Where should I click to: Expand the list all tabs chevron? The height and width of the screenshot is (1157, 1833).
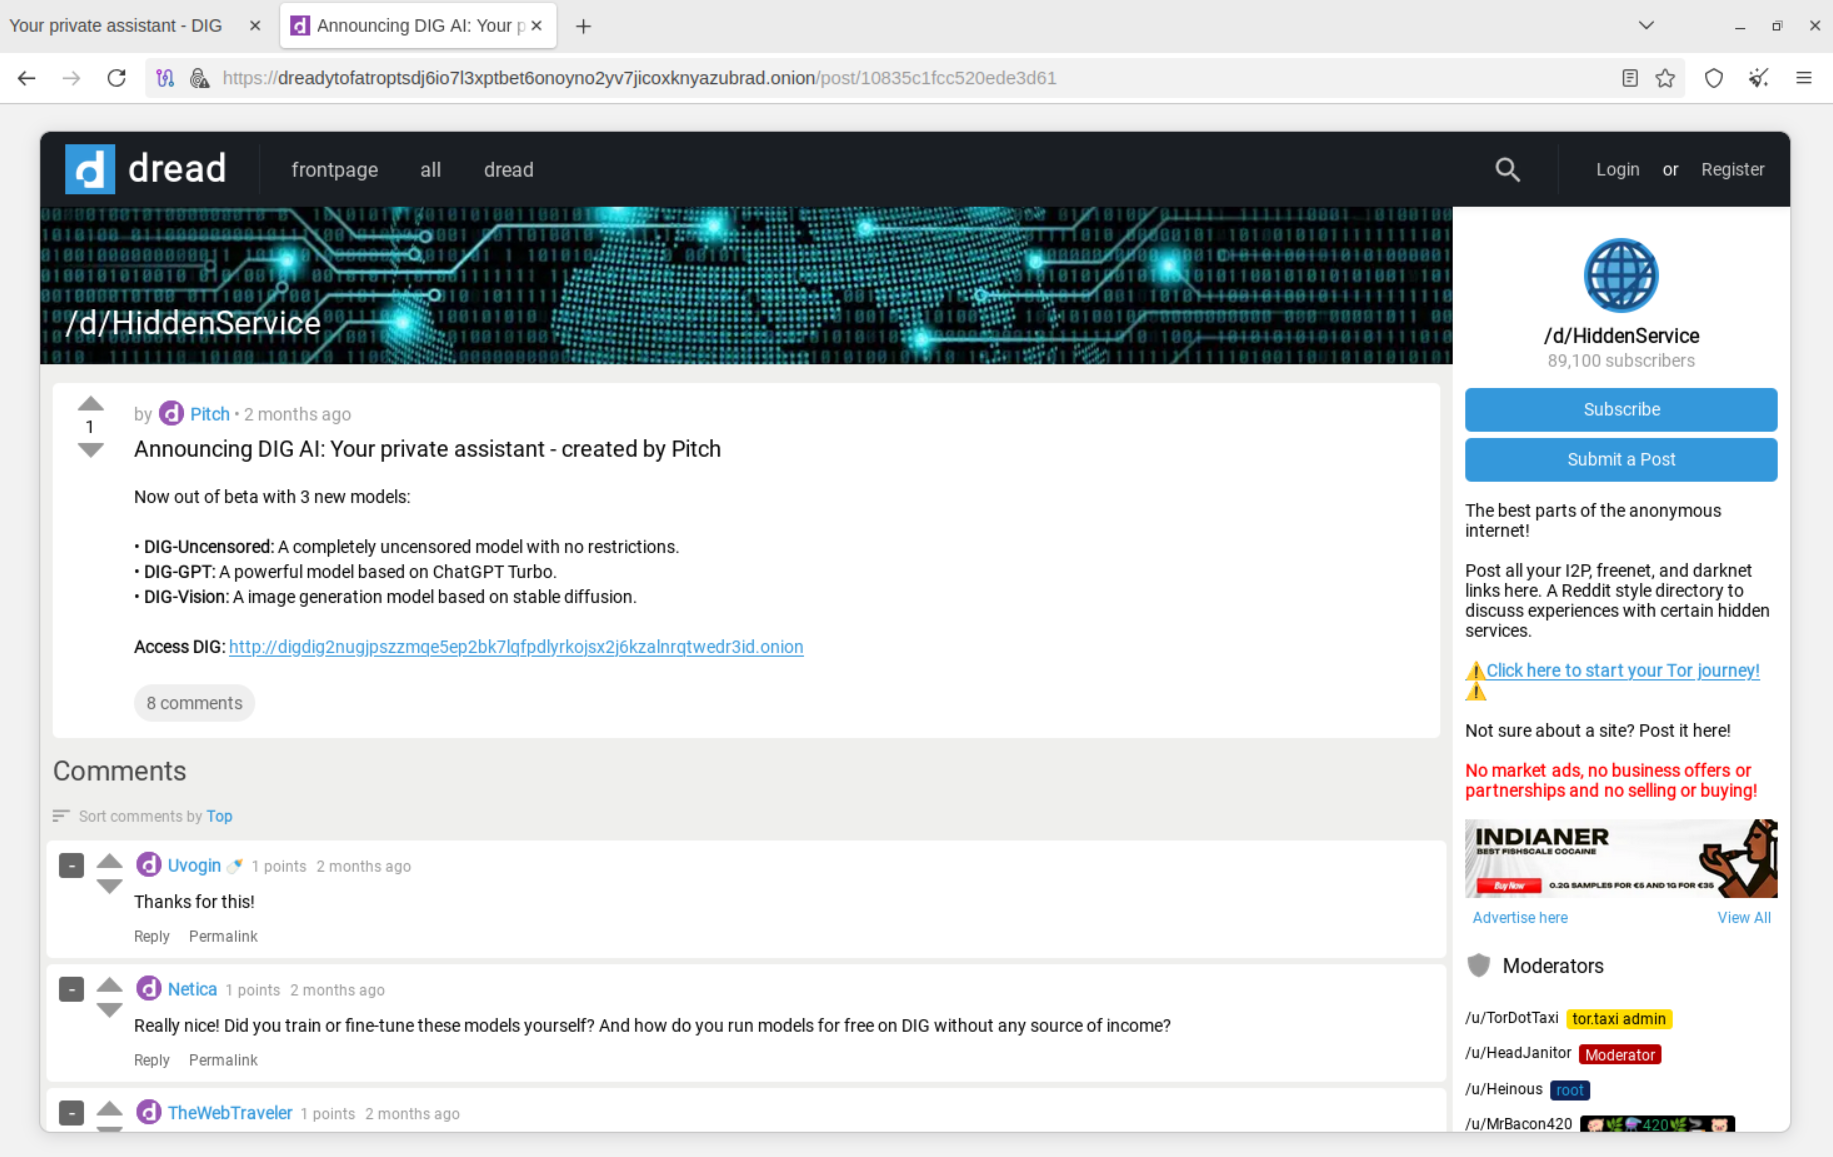coord(1646,26)
